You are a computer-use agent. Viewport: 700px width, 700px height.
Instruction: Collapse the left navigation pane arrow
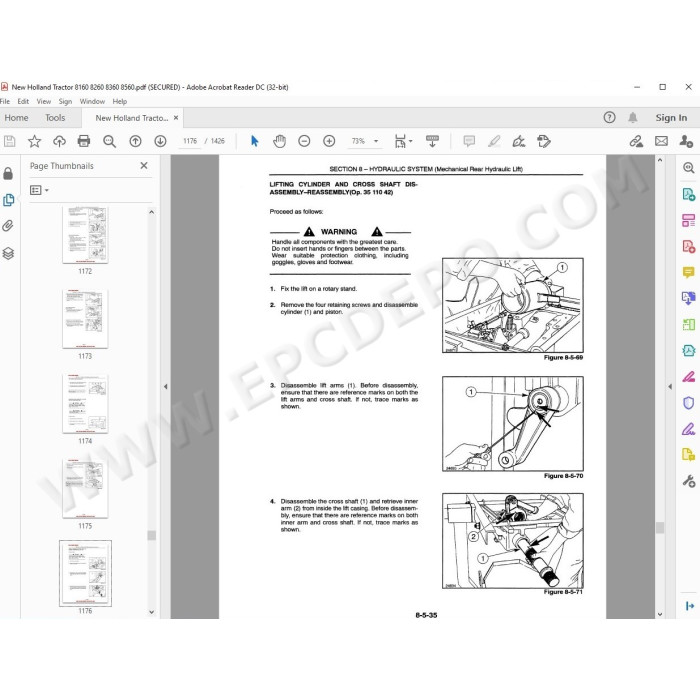166,387
